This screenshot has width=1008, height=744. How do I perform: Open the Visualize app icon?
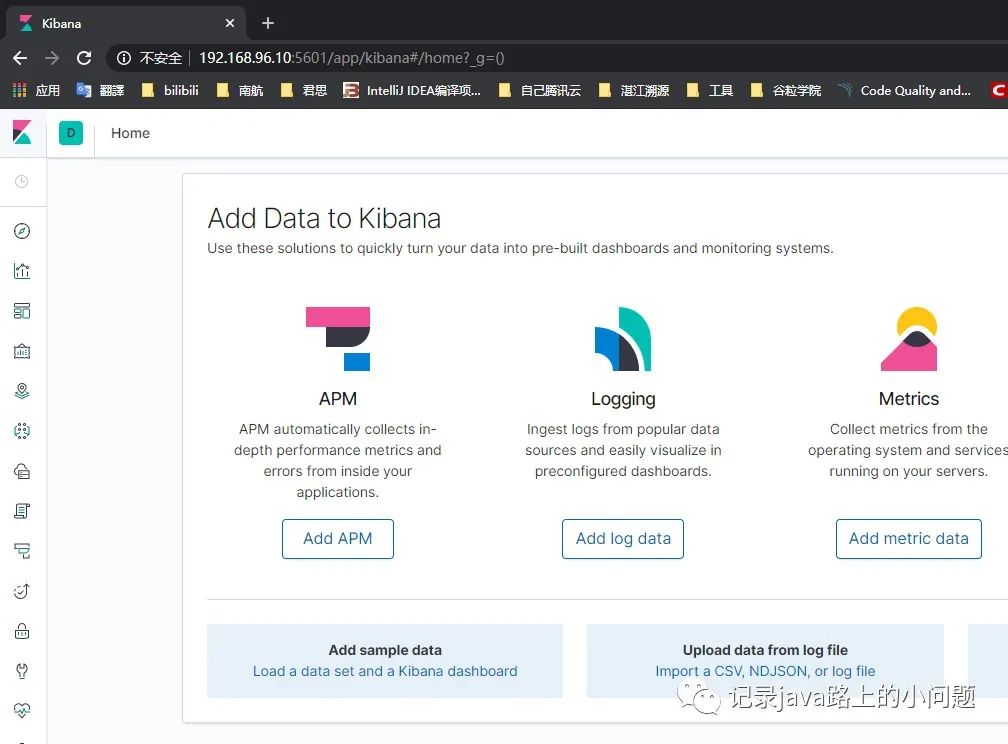point(22,270)
